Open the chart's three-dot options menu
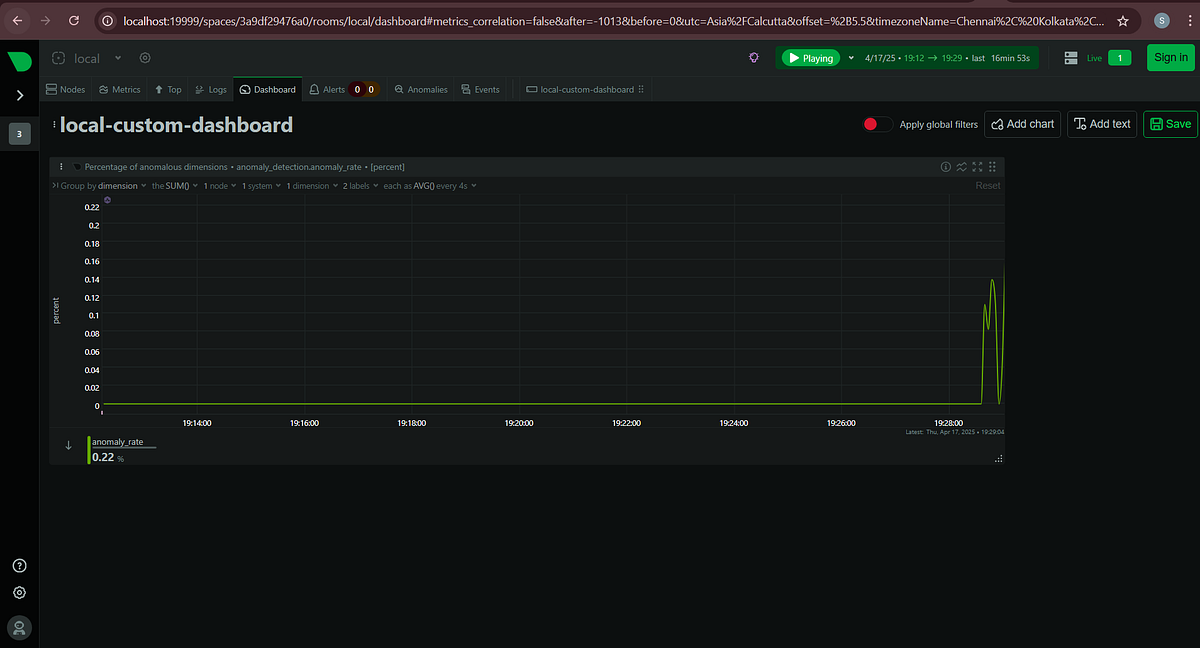The width and height of the screenshot is (1200, 648). 61,166
